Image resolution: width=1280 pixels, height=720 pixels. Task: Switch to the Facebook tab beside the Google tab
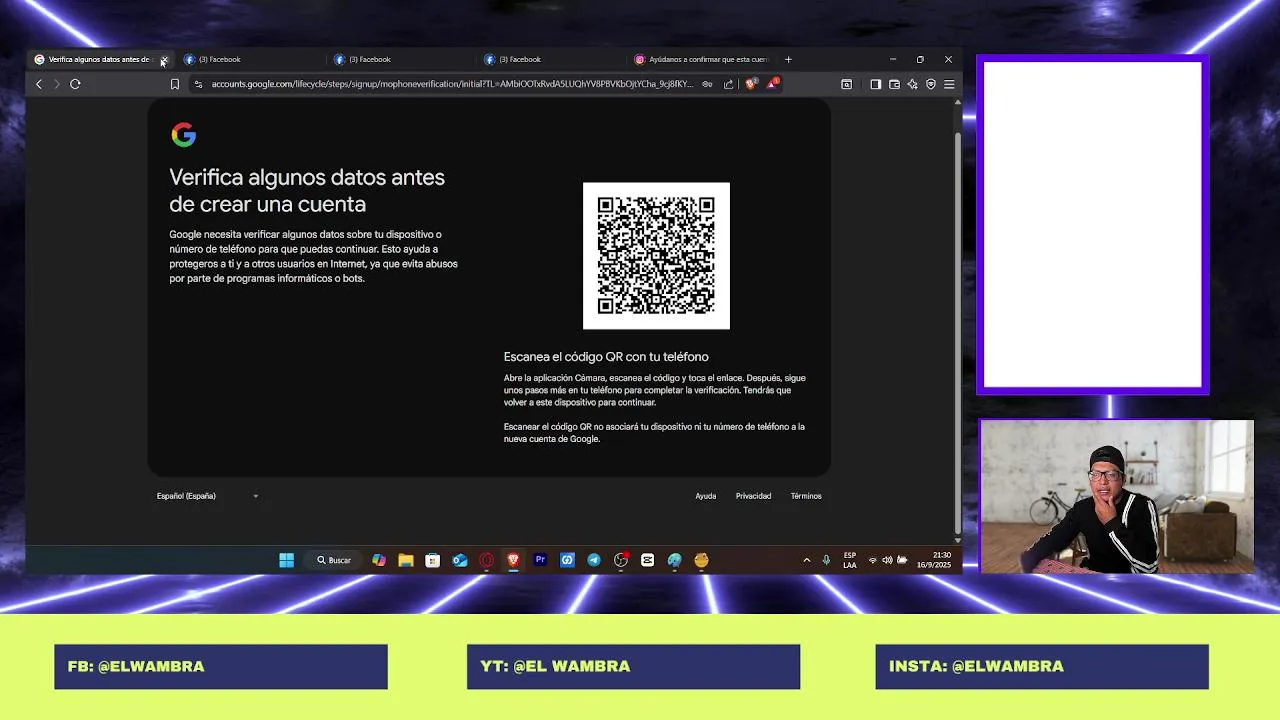(x=251, y=59)
